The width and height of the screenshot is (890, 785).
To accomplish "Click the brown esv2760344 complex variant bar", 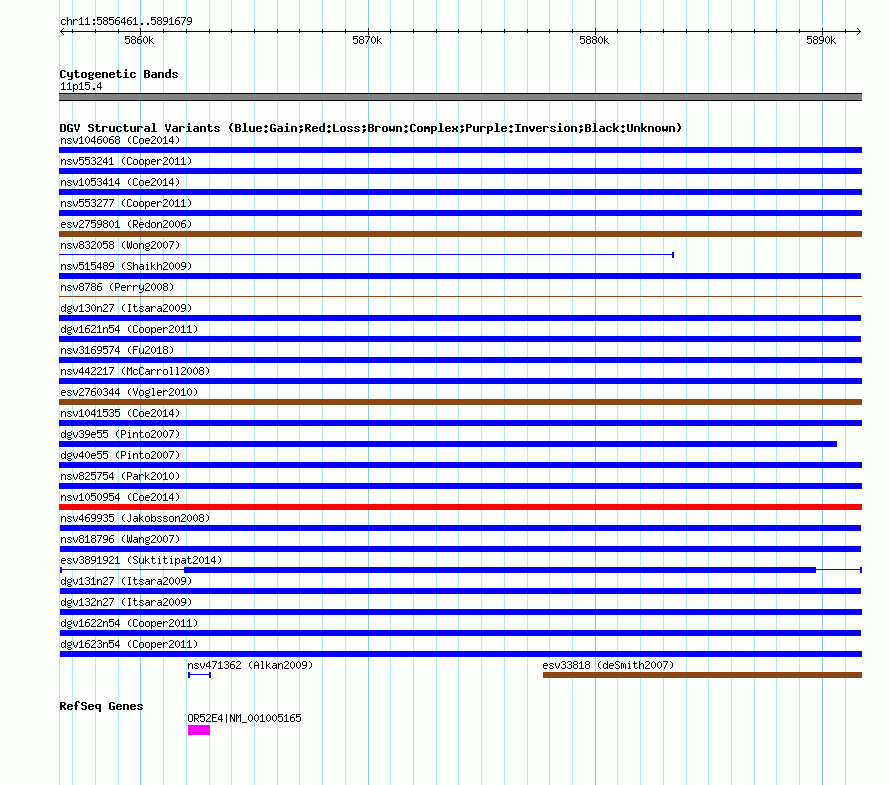I will click(460, 402).
